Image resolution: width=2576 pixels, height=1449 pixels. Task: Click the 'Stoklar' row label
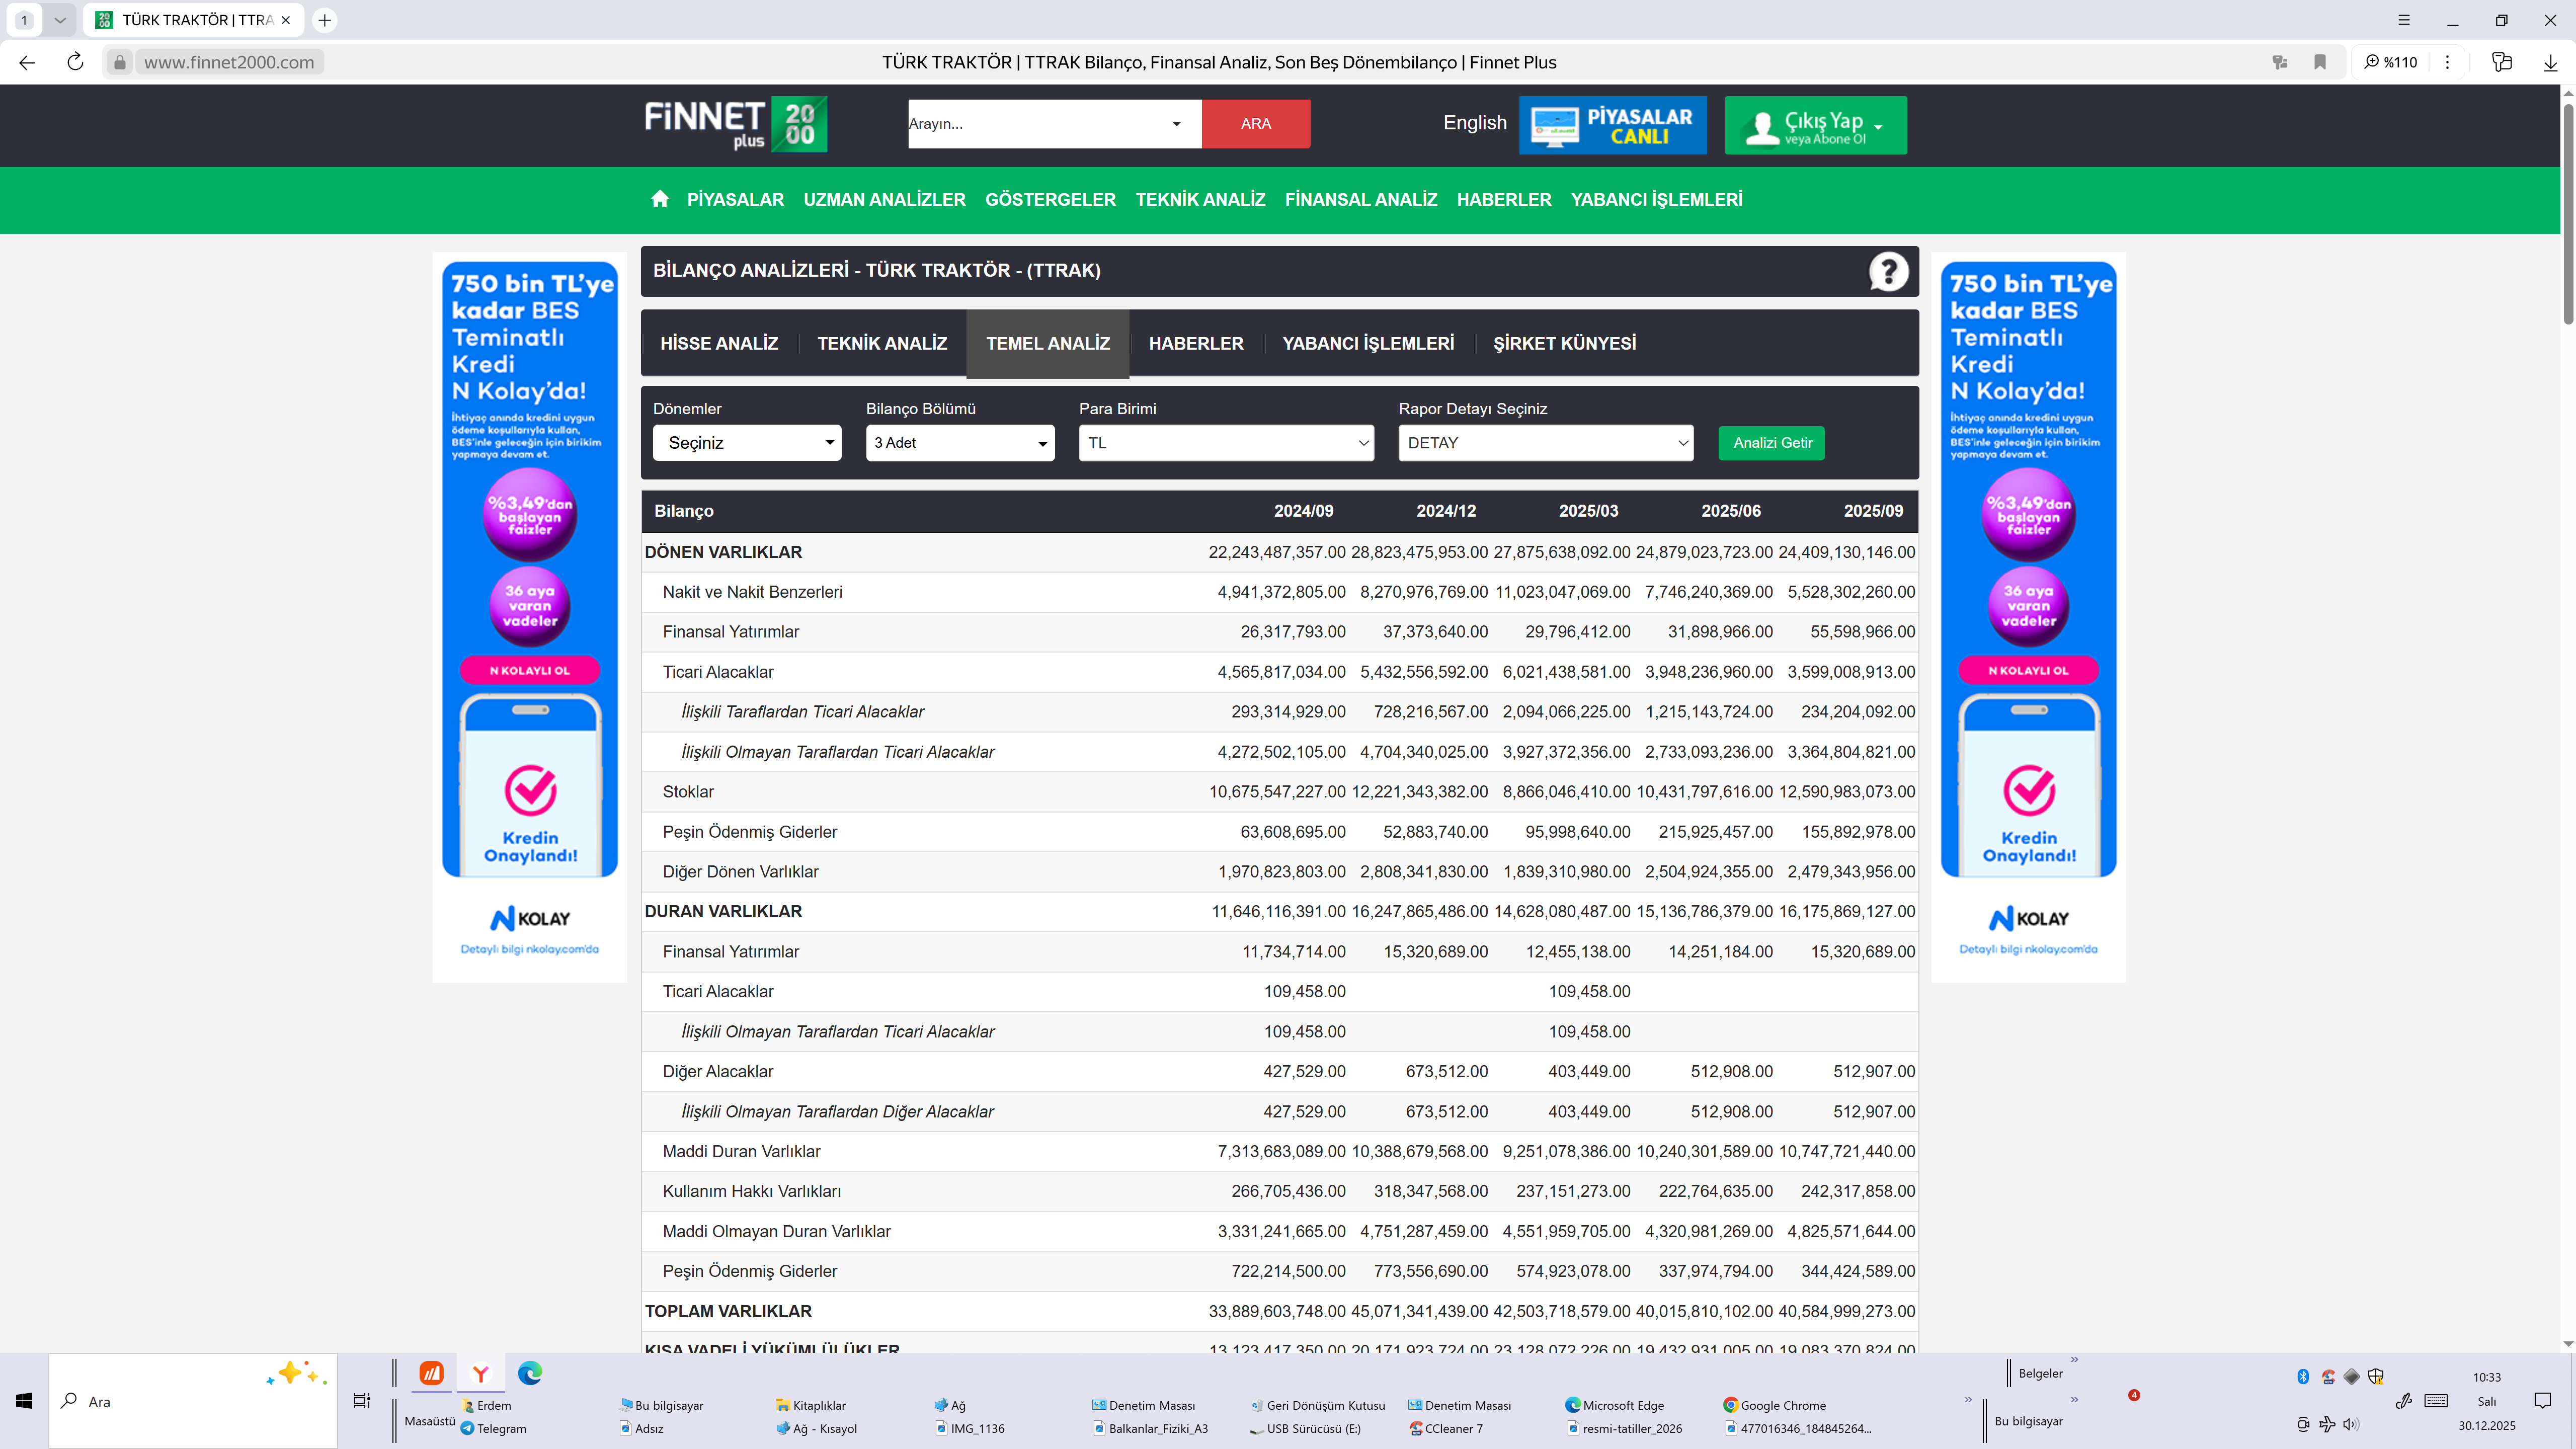(688, 792)
